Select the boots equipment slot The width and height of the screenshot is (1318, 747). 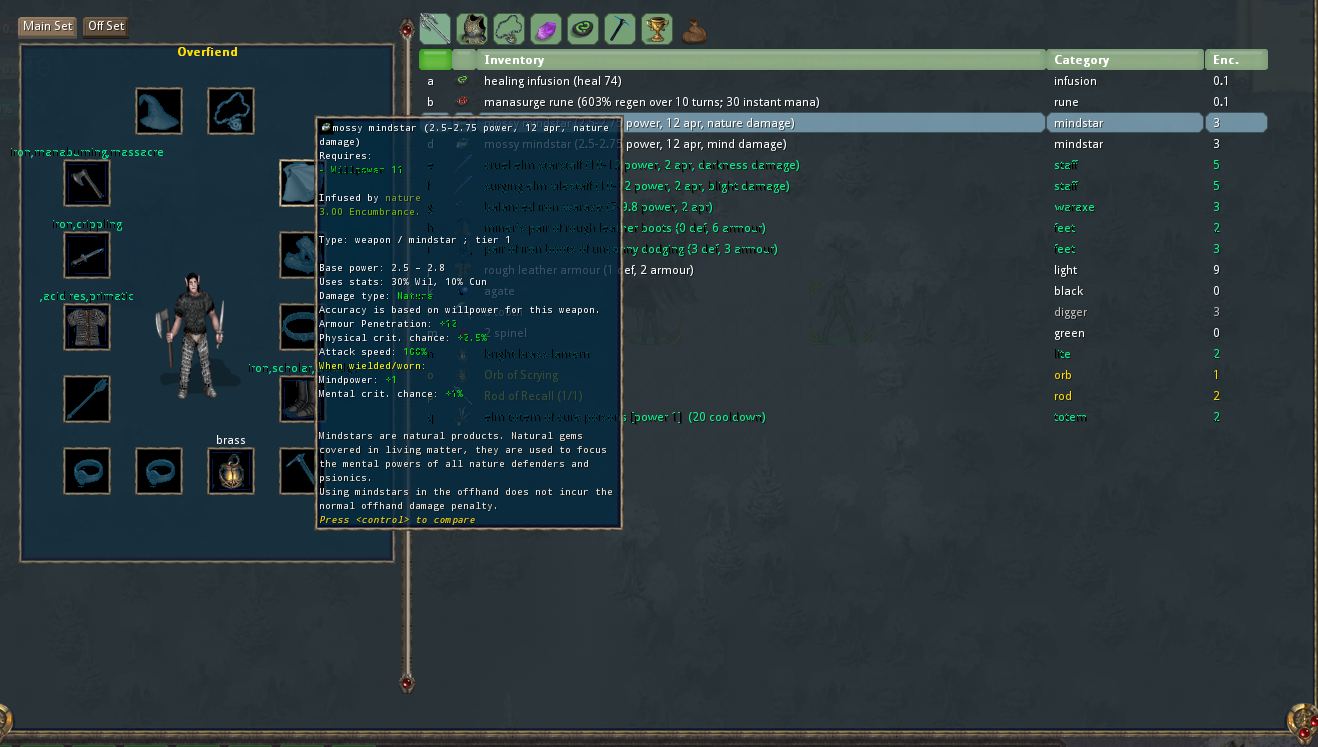(298, 399)
